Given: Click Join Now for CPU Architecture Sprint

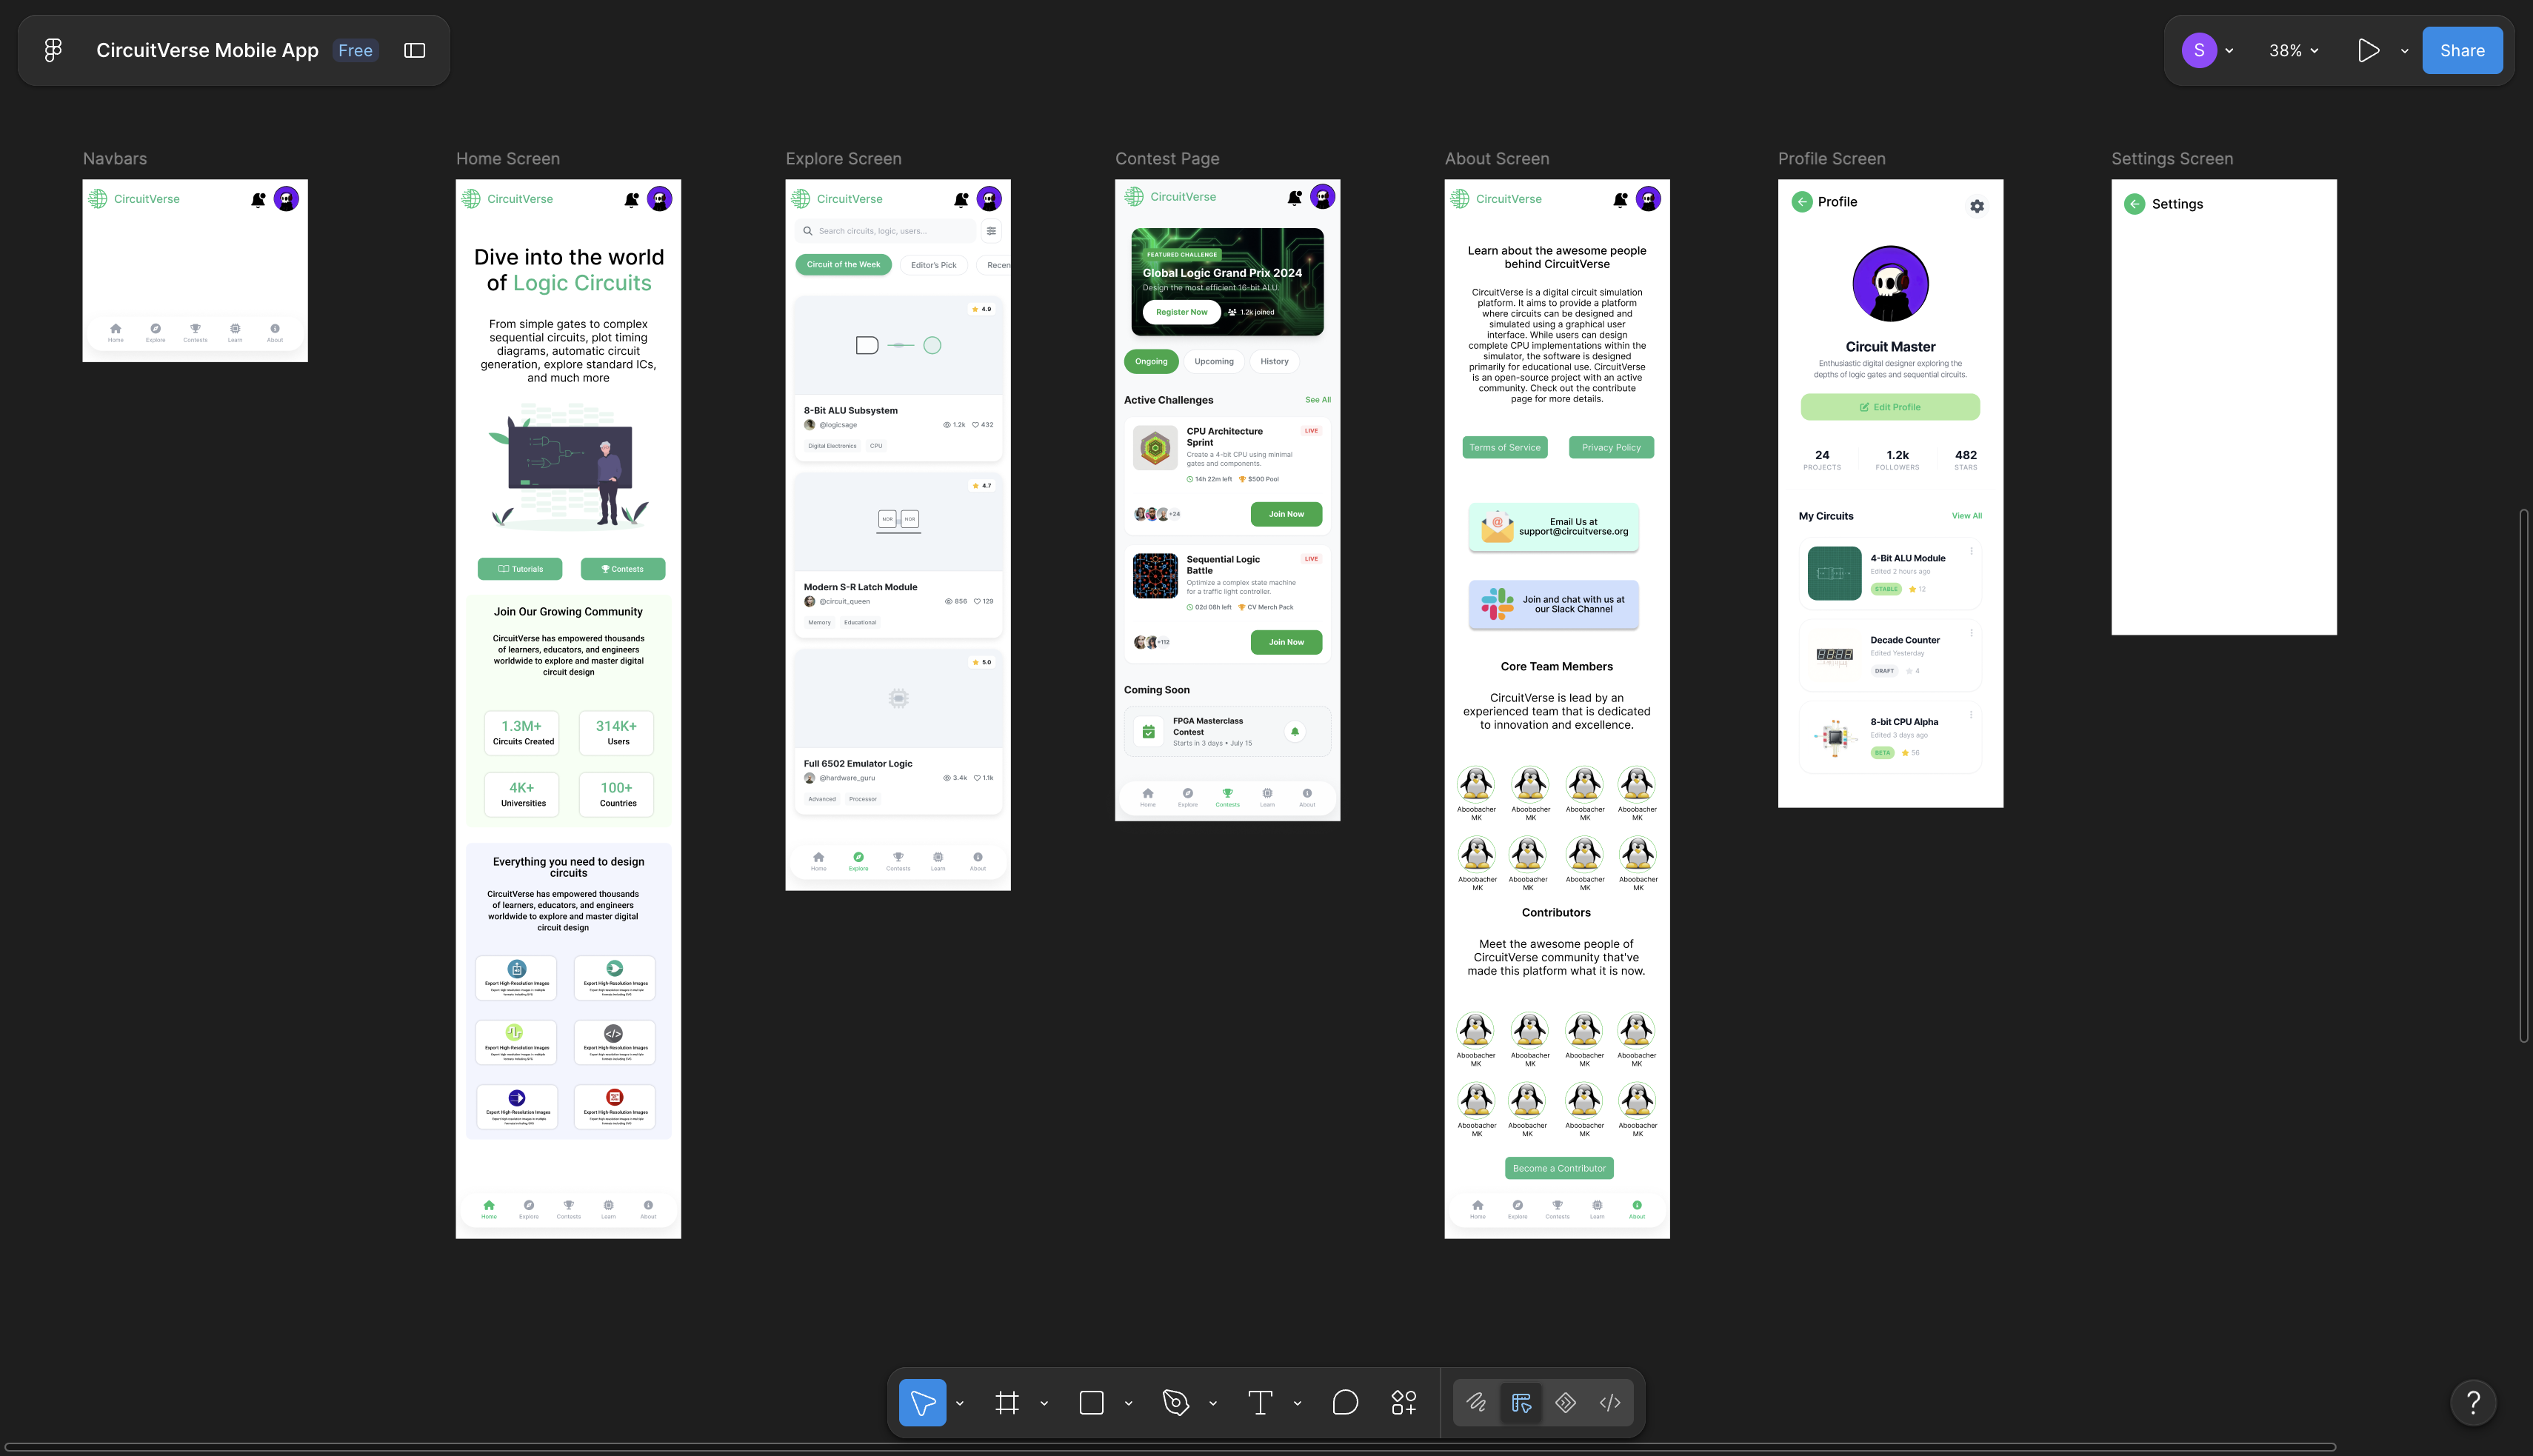Looking at the screenshot, I should (1286, 514).
